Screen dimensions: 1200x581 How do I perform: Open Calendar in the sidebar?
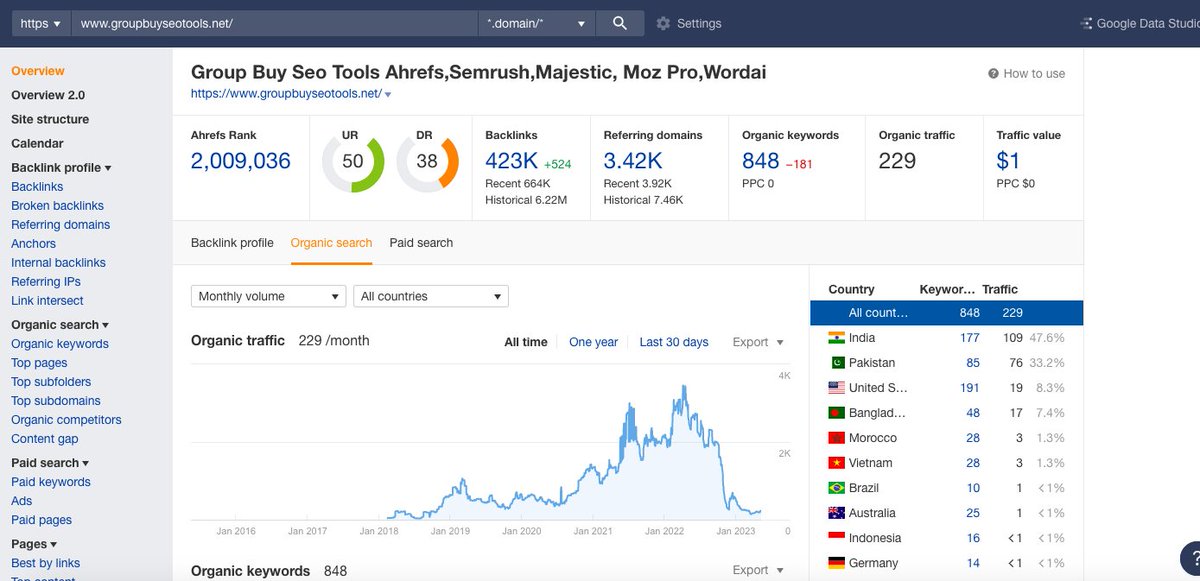point(37,143)
